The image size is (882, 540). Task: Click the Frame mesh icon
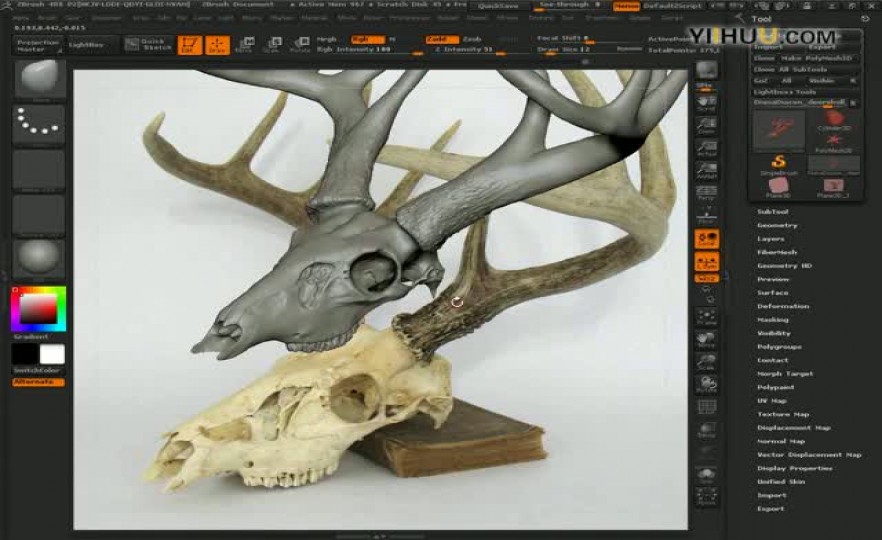coord(706,317)
